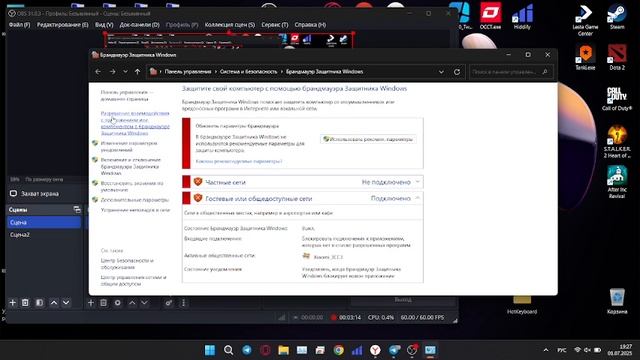Pop out the OBS Сцены dock
Screen dimensions: 640x360
77,209
